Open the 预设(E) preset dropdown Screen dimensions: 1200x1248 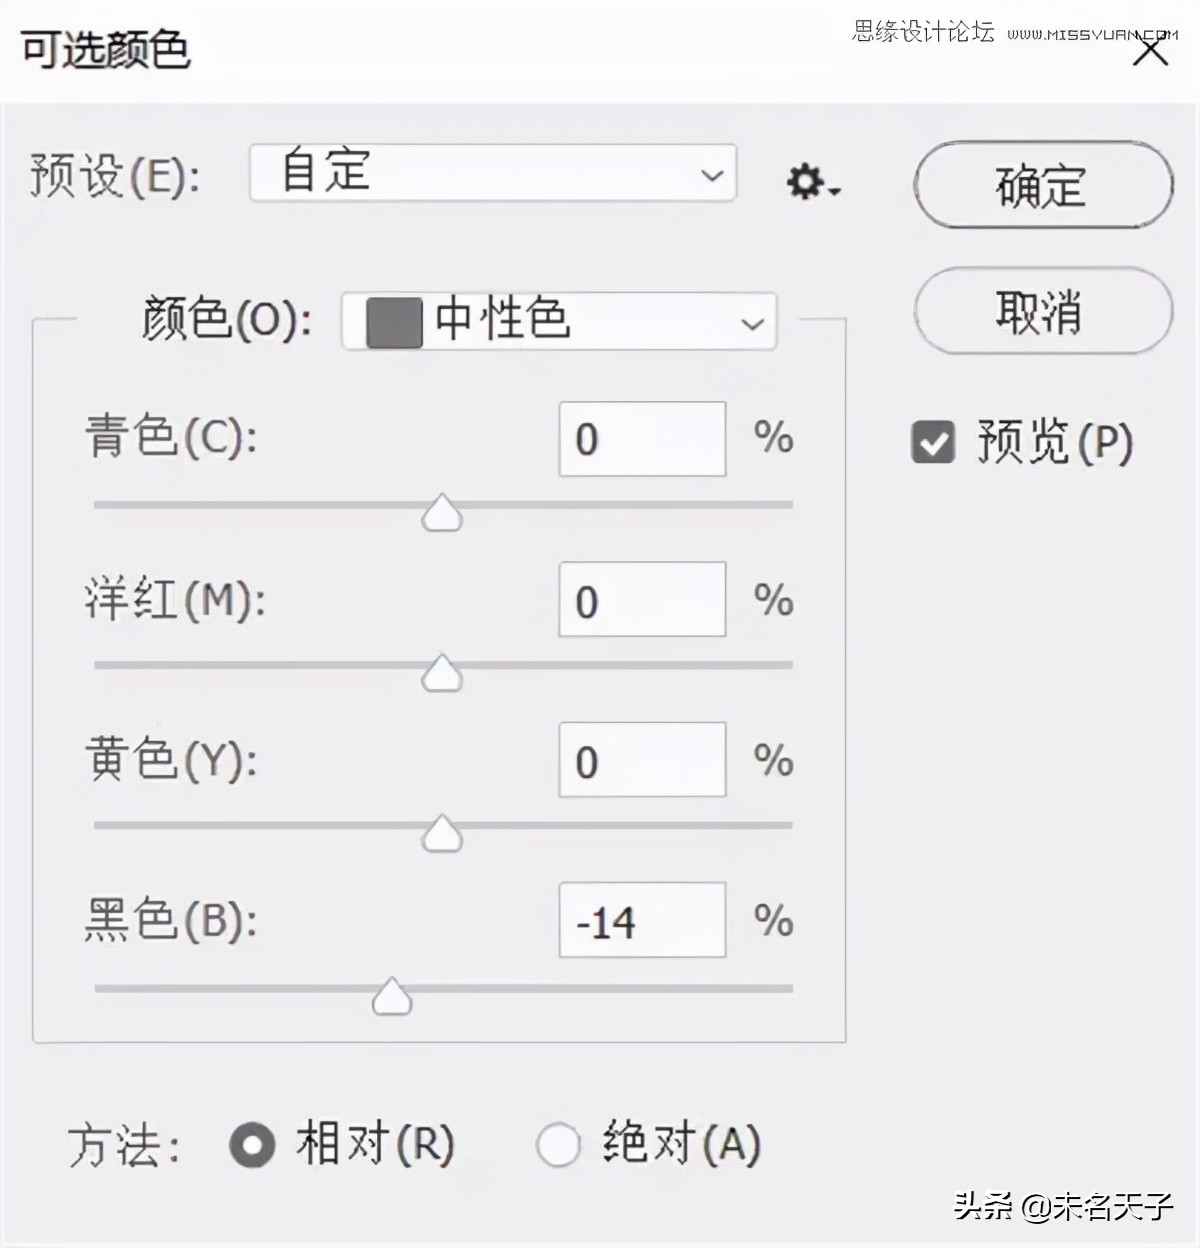pyautogui.click(x=492, y=174)
